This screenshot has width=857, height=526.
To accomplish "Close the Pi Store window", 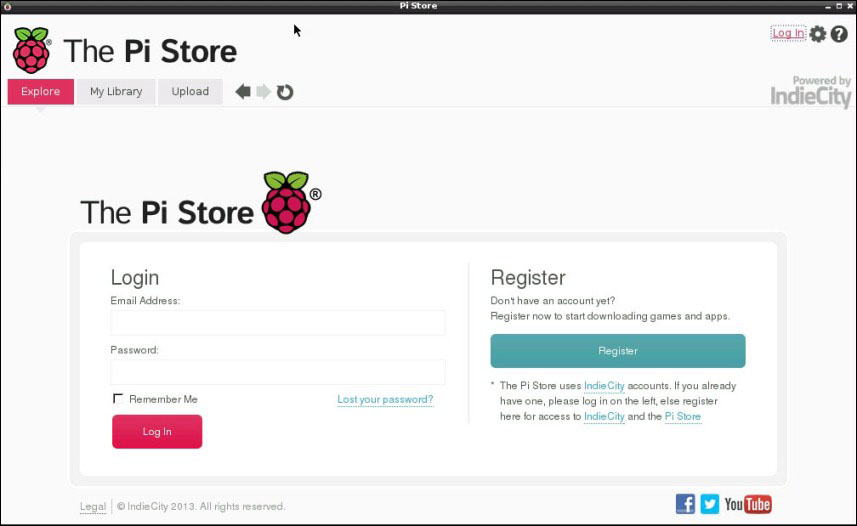I will tap(850, 6).
